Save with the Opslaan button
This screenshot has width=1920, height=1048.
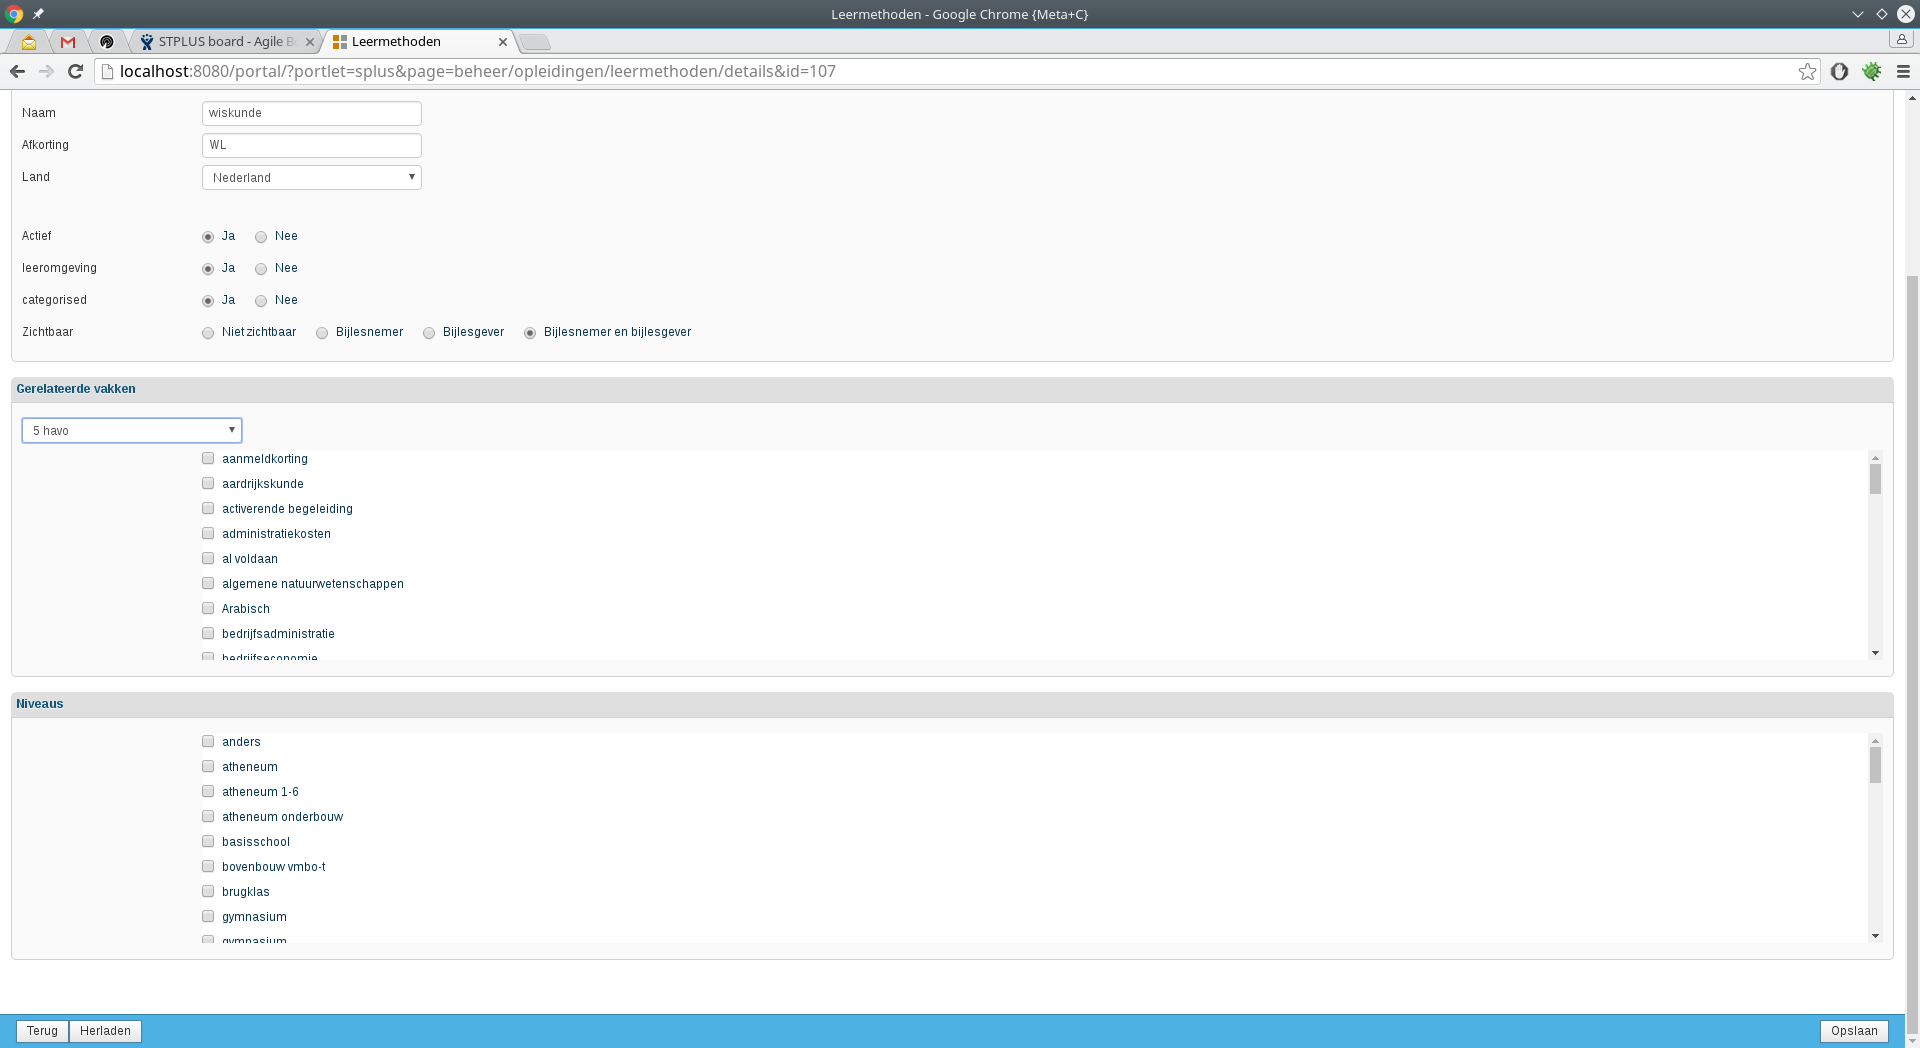point(1854,1031)
